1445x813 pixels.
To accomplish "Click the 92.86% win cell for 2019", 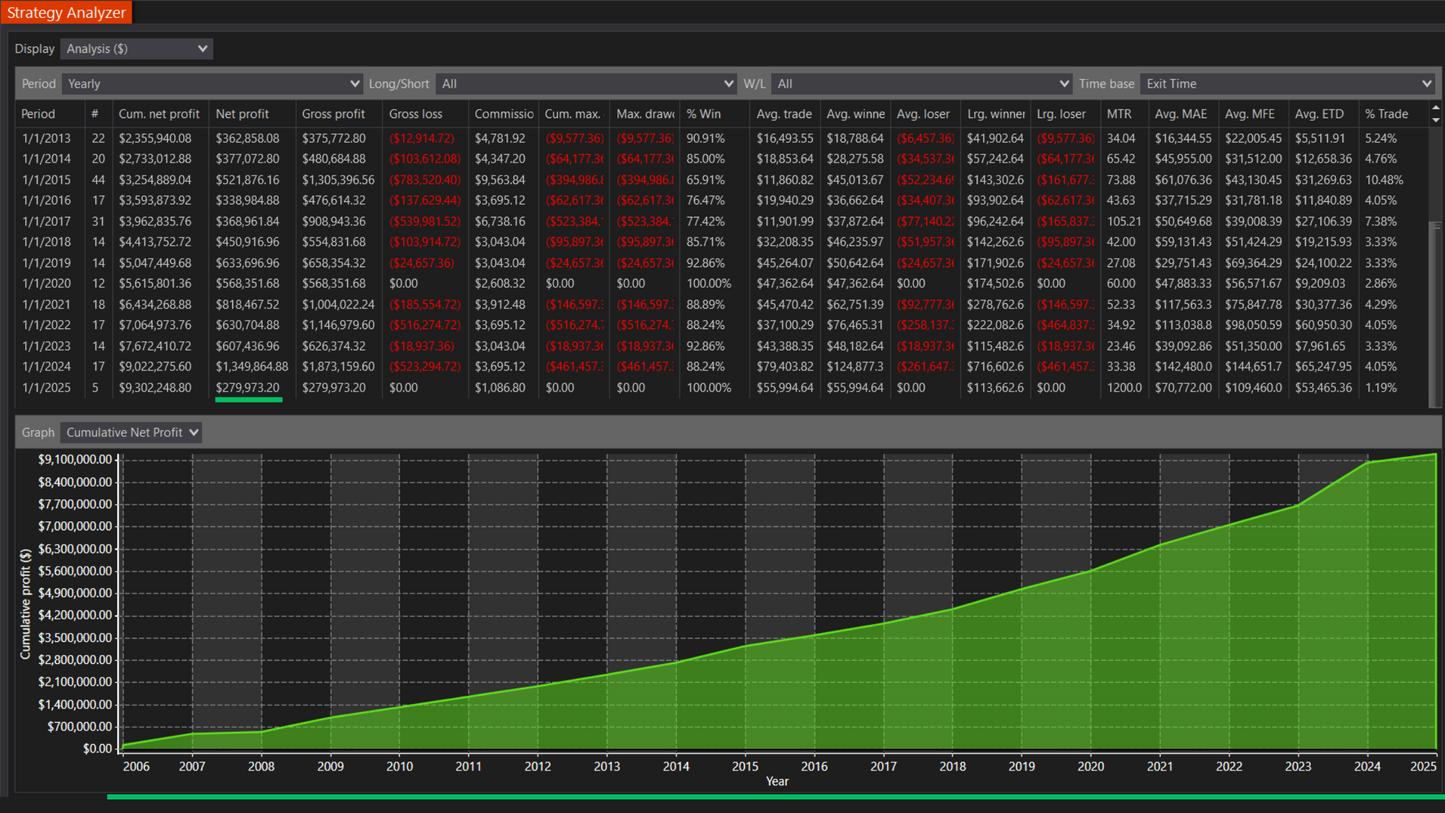I will (x=705, y=263).
